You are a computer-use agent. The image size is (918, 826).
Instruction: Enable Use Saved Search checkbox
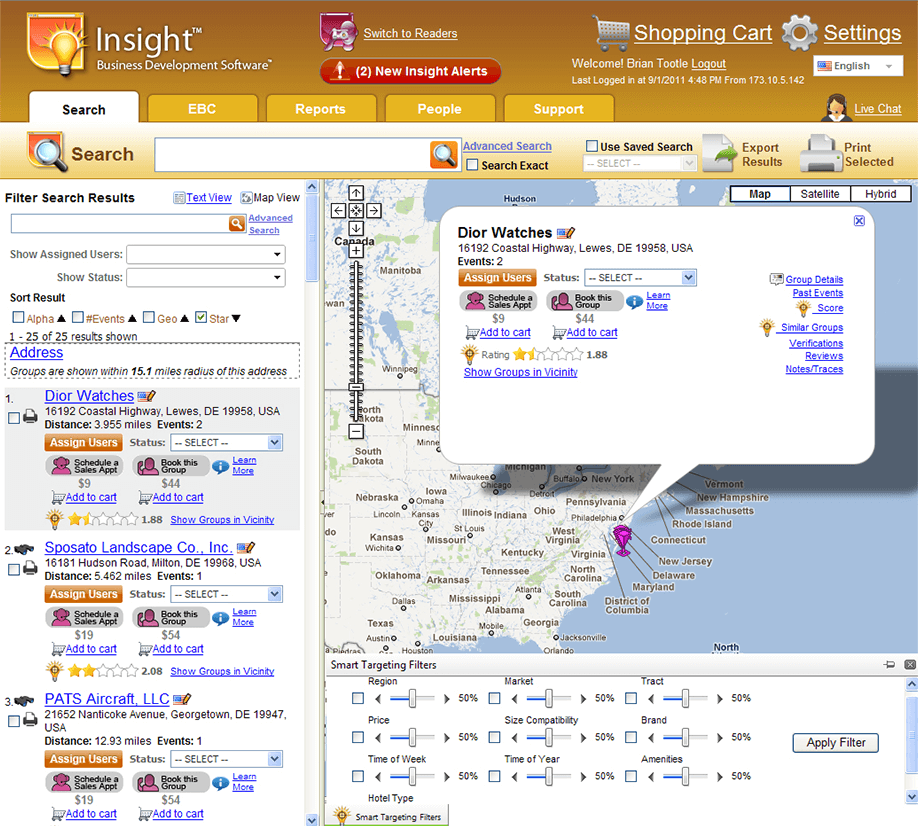coord(592,146)
